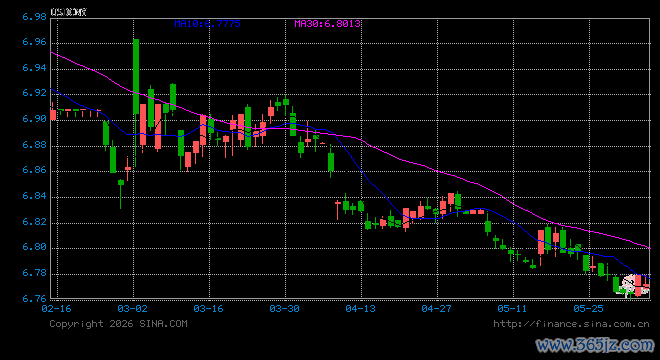Click the 6.78 price axis label
The image size is (660, 360).
35,273
